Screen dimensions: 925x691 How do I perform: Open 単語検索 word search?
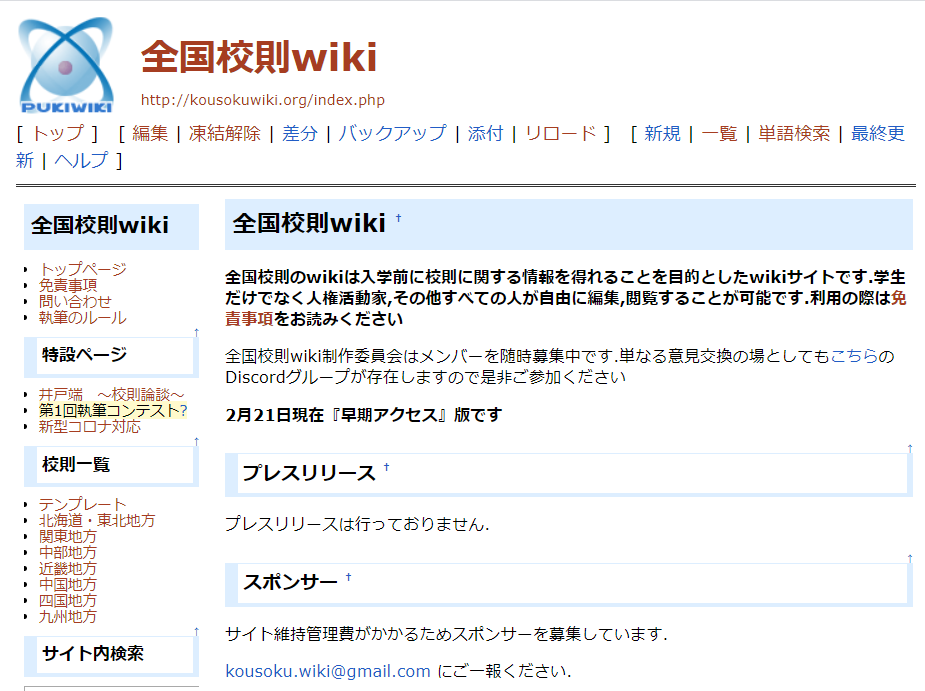coord(794,134)
